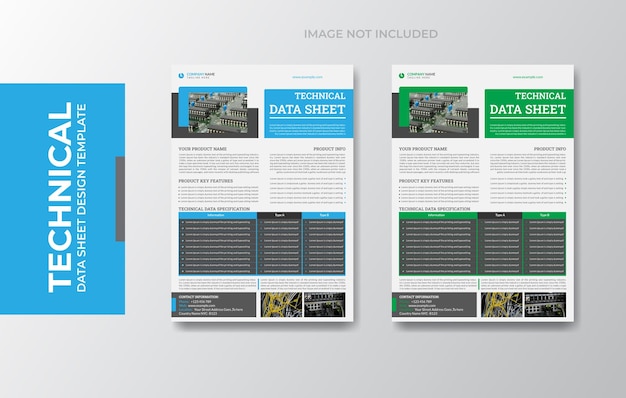Click the server rack photo on blue flyer
626x398 pixels.
[325, 305]
